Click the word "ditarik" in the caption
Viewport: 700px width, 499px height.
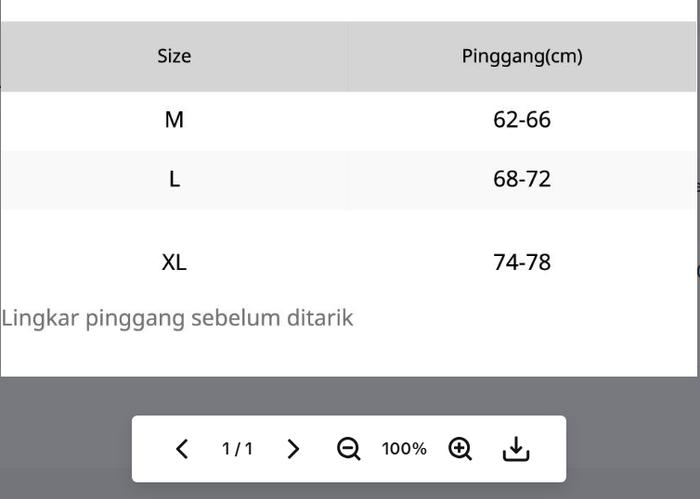coord(320,318)
